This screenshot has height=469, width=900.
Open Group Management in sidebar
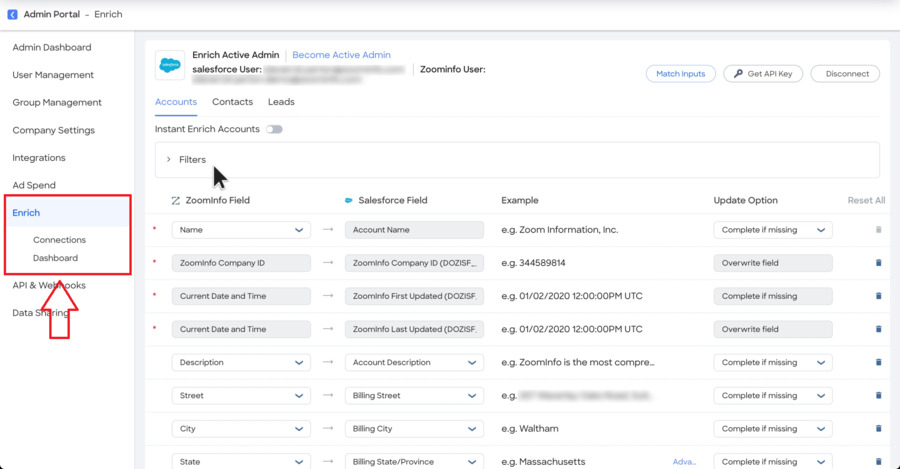[x=57, y=102]
